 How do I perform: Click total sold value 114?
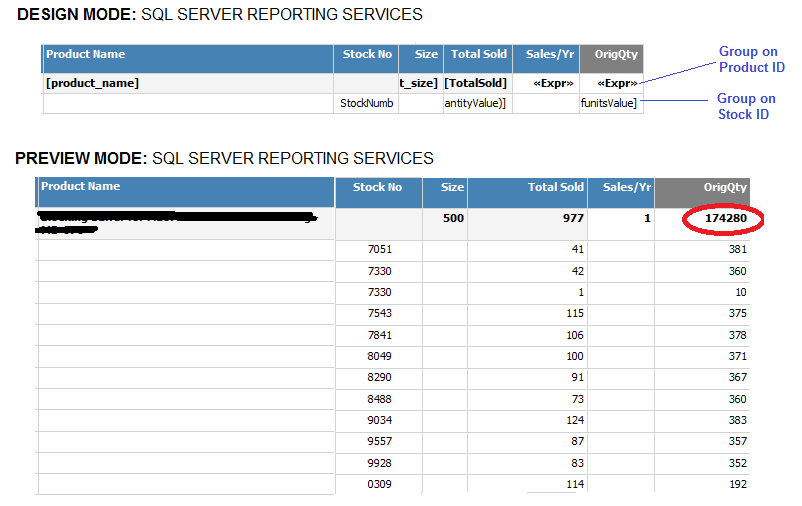click(x=575, y=484)
